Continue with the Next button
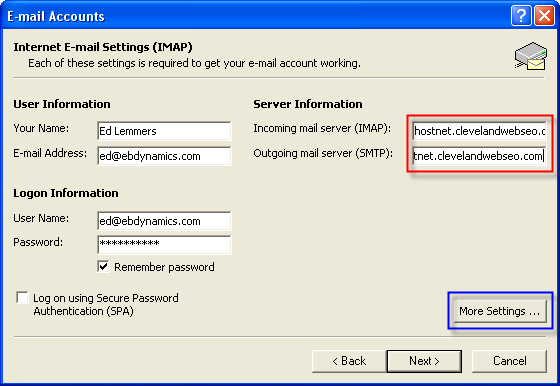560x386 pixels. pyautogui.click(x=424, y=361)
